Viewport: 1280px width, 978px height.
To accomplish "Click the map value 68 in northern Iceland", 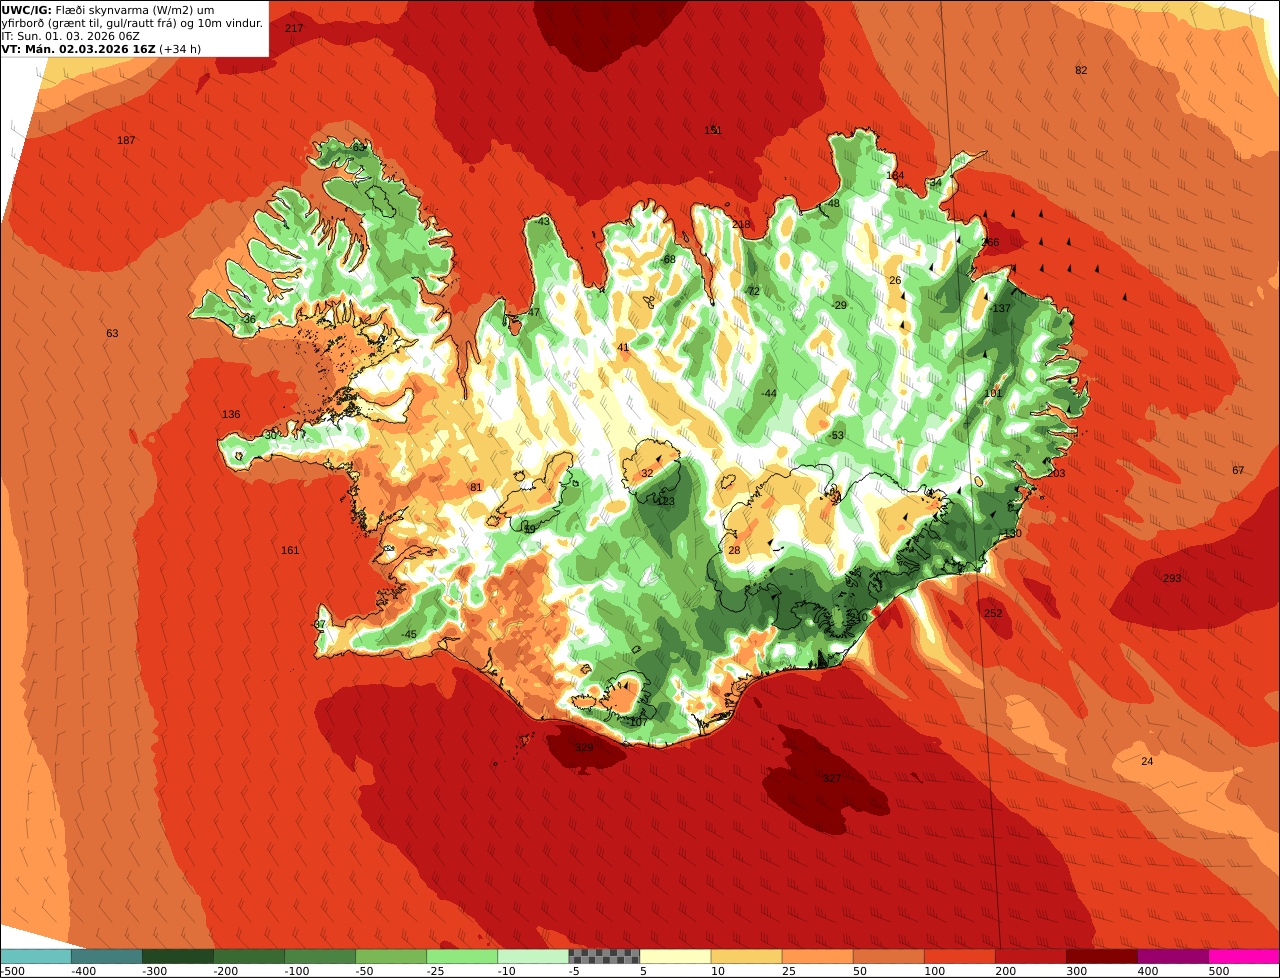I will pos(670,259).
